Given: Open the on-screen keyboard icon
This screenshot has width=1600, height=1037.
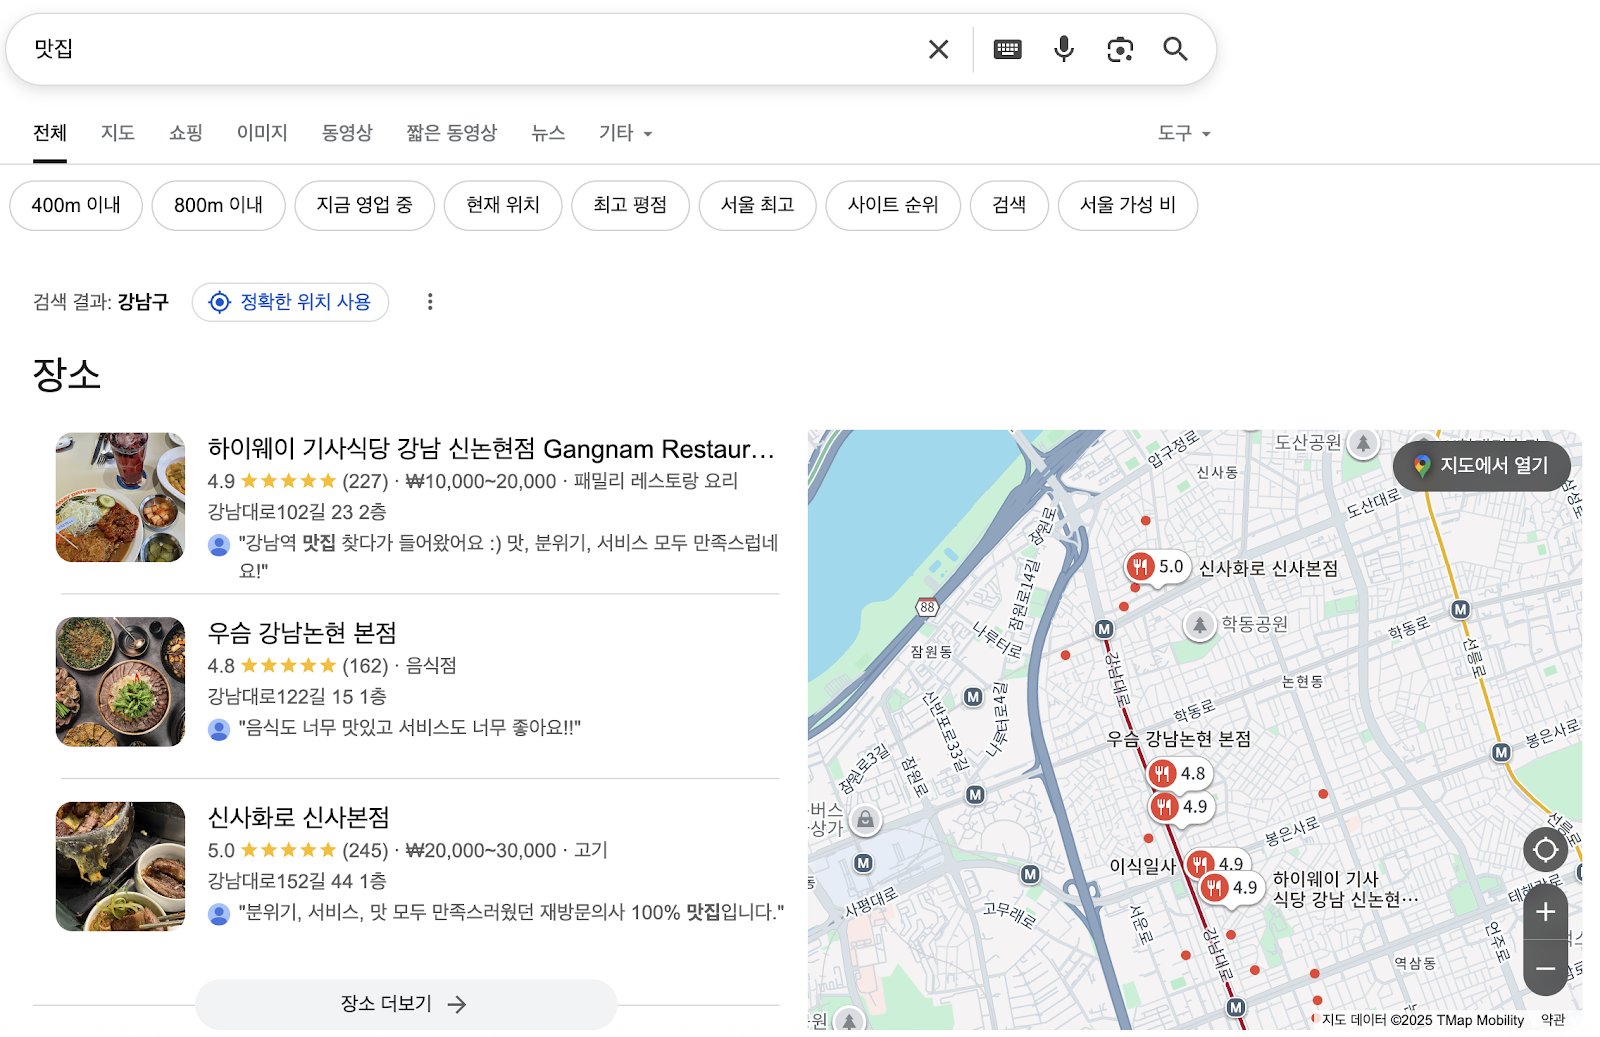Looking at the screenshot, I should pos(1007,48).
